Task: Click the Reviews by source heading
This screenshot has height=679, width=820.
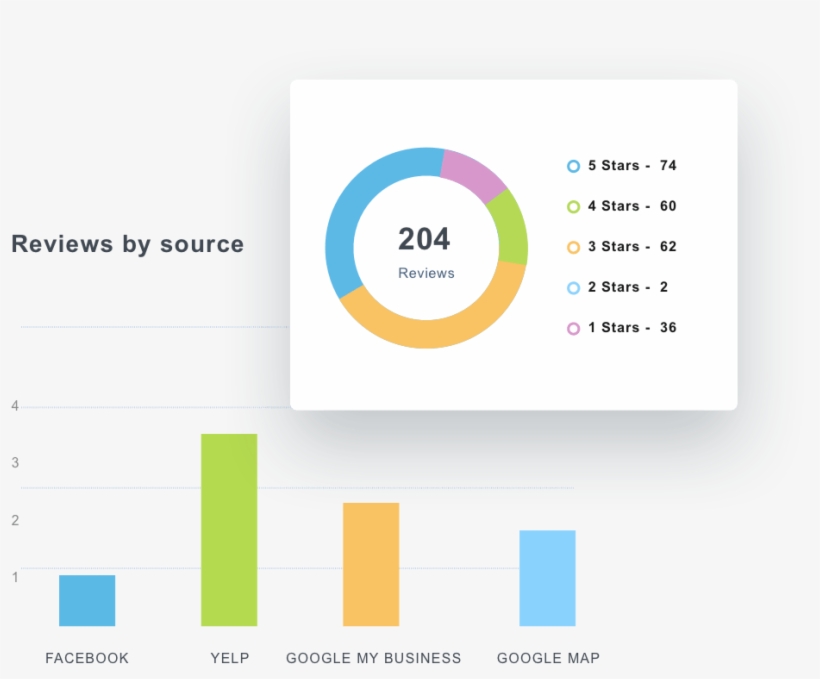Action: point(126,244)
